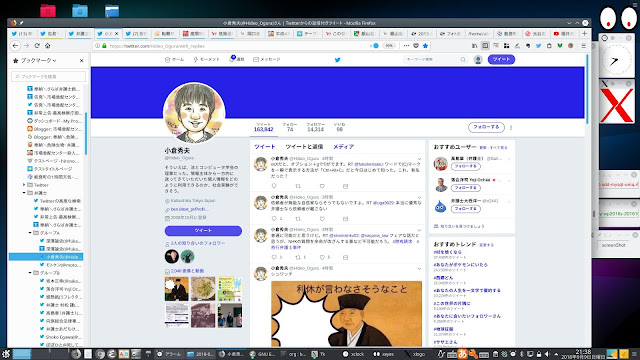
Task: Follow the first recommended user
Action: tap(466, 167)
